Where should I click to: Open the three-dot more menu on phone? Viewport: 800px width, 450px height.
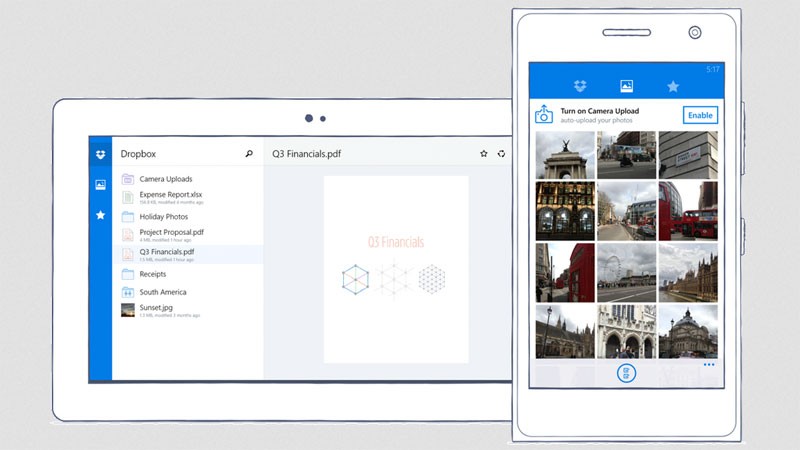pyautogui.click(x=708, y=365)
